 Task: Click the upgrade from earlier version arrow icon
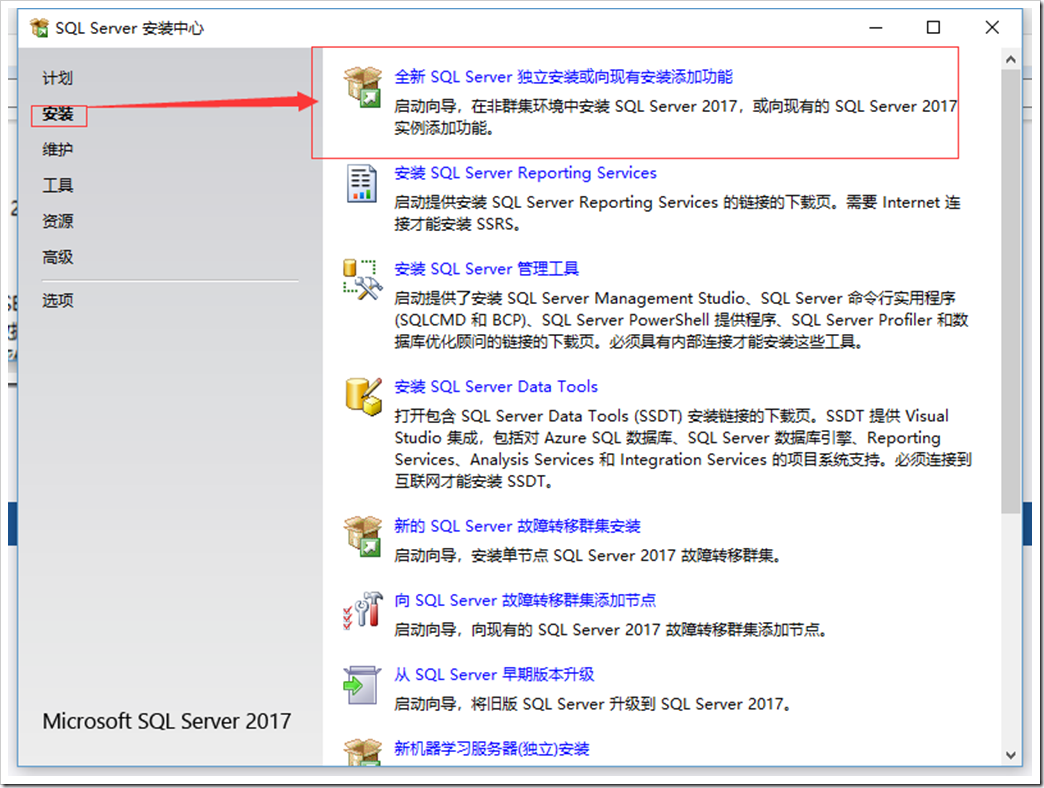pos(362,686)
